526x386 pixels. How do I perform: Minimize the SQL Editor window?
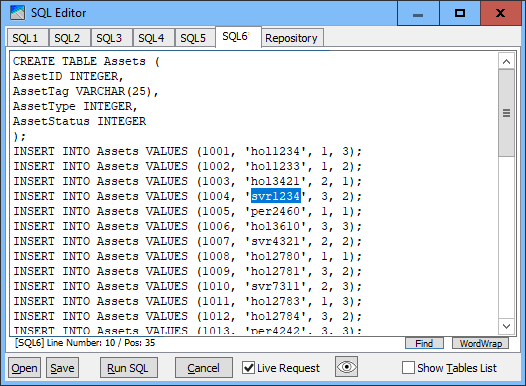tap(418, 13)
